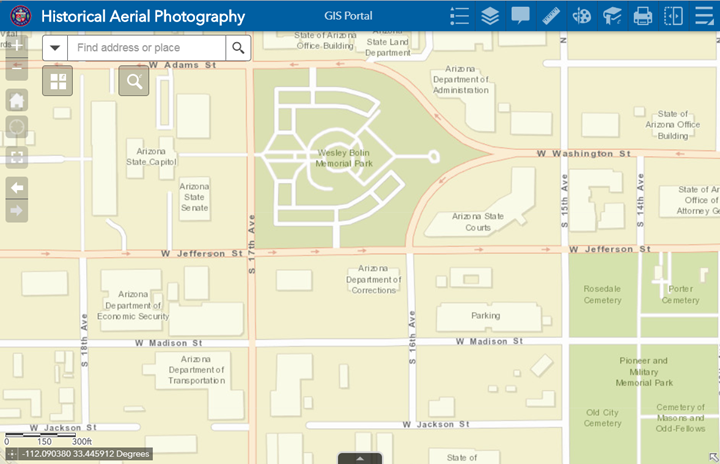
Task: Toggle the My Location circle button
Action: (x=17, y=128)
